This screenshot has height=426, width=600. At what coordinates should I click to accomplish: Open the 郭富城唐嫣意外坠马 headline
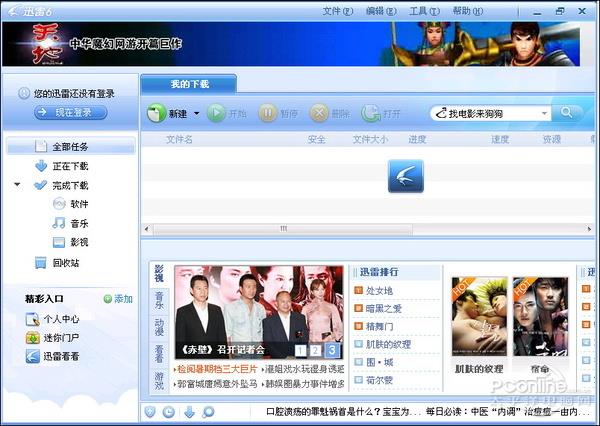[x=217, y=384]
